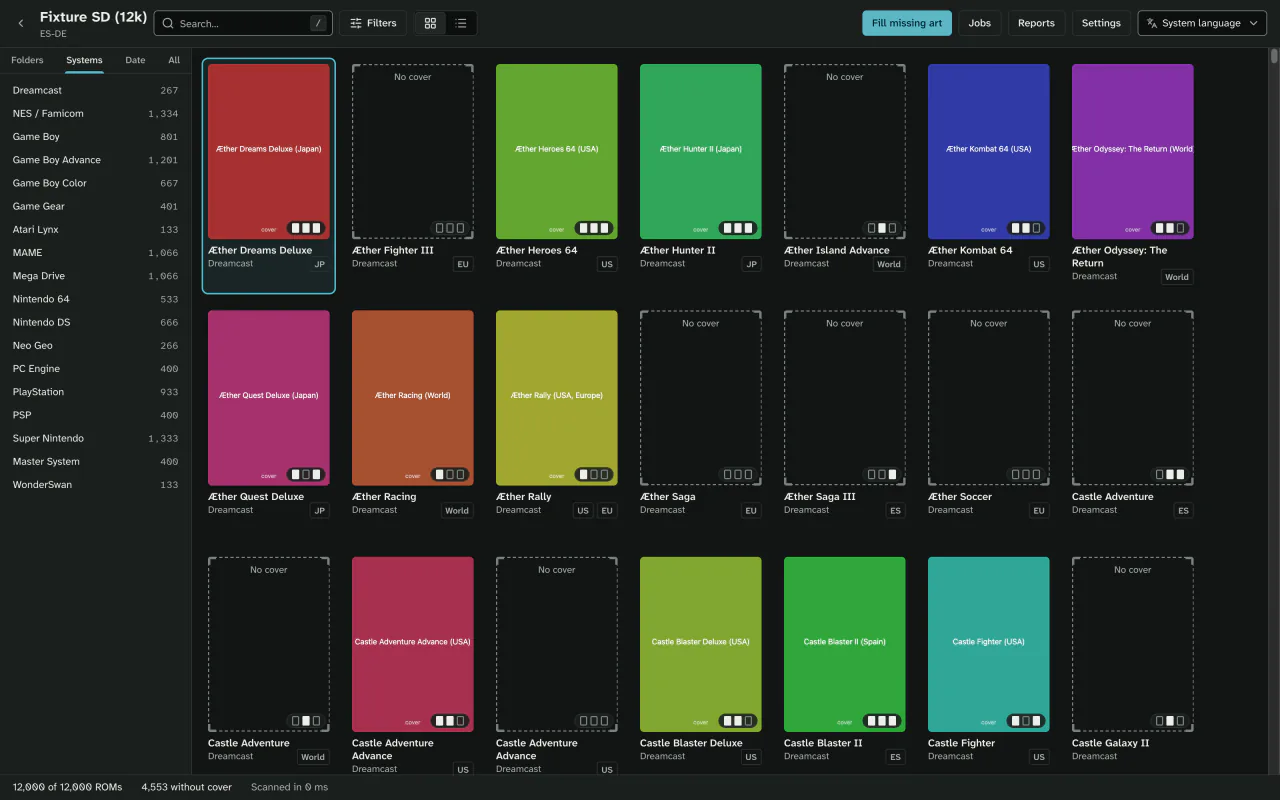Switch to the Folders tab
This screenshot has width=1280, height=800.
[27, 60]
